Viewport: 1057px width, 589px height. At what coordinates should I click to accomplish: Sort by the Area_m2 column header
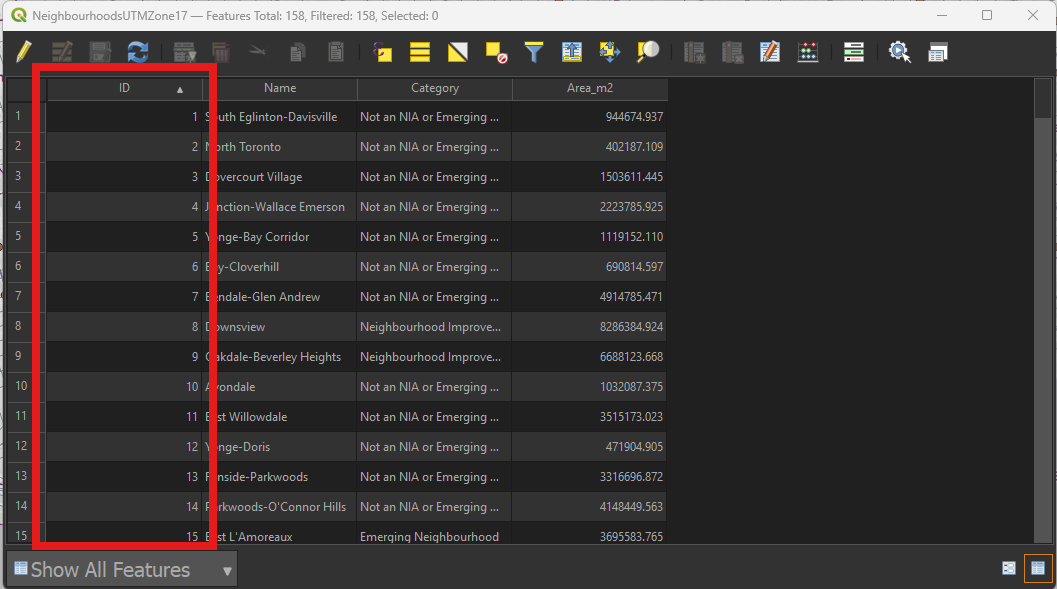(x=590, y=88)
